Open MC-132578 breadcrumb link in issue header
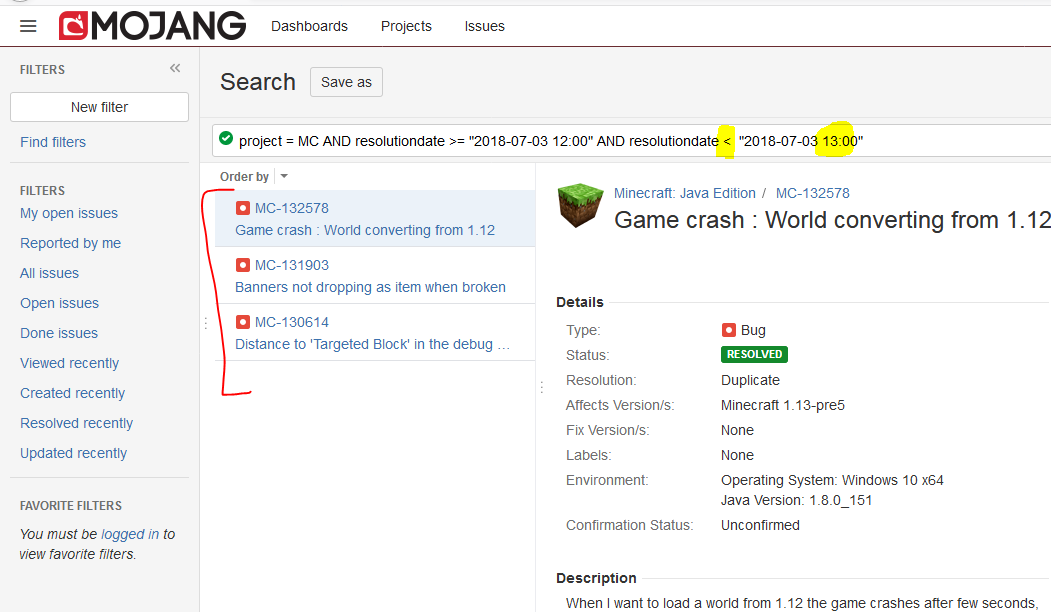The width and height of the screenshot is (1051, 612). tap(812, 193)
